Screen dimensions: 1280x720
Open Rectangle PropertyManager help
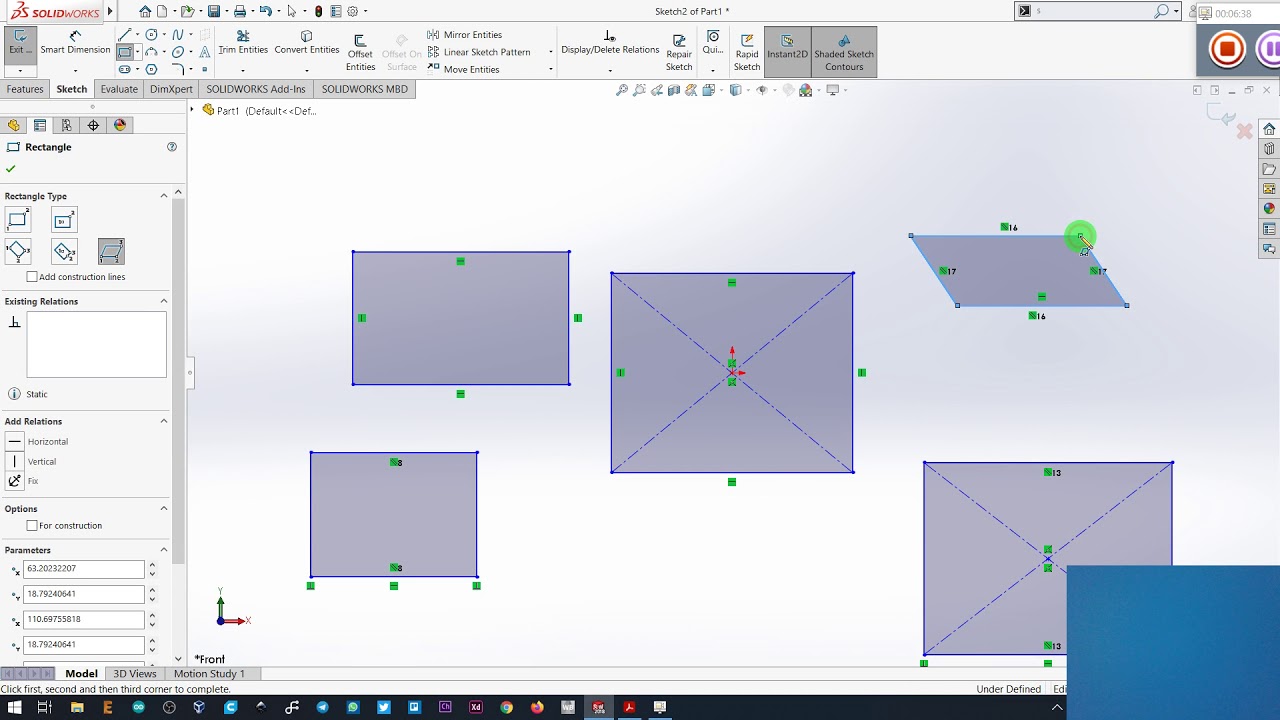point(172,147)
